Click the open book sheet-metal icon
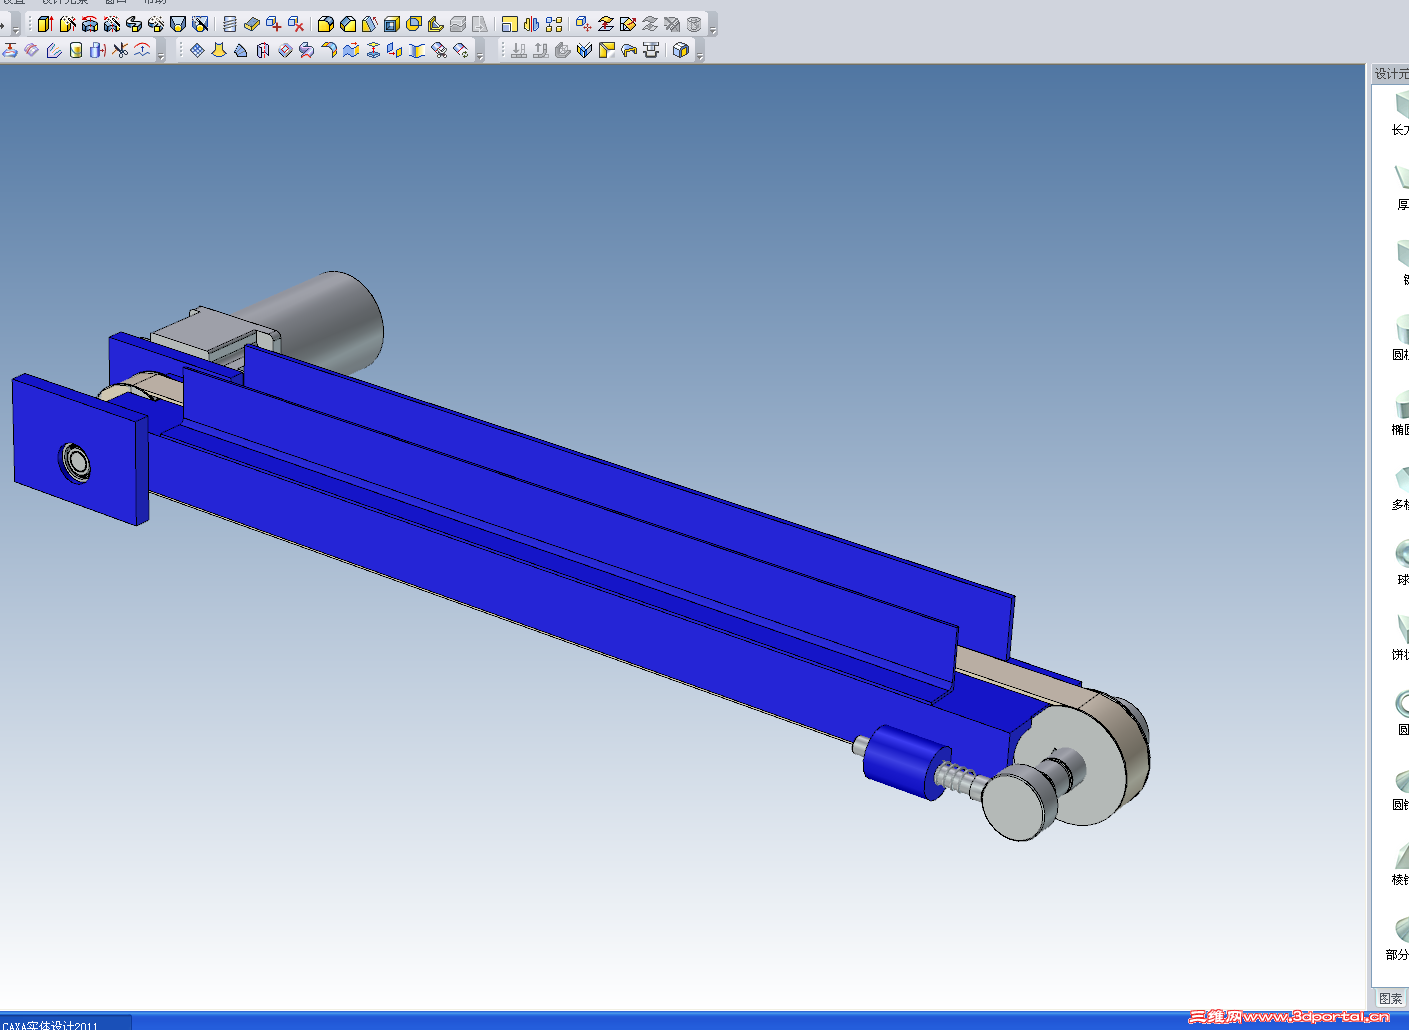Screen dimensions: 1409x1030 (585, 50)
